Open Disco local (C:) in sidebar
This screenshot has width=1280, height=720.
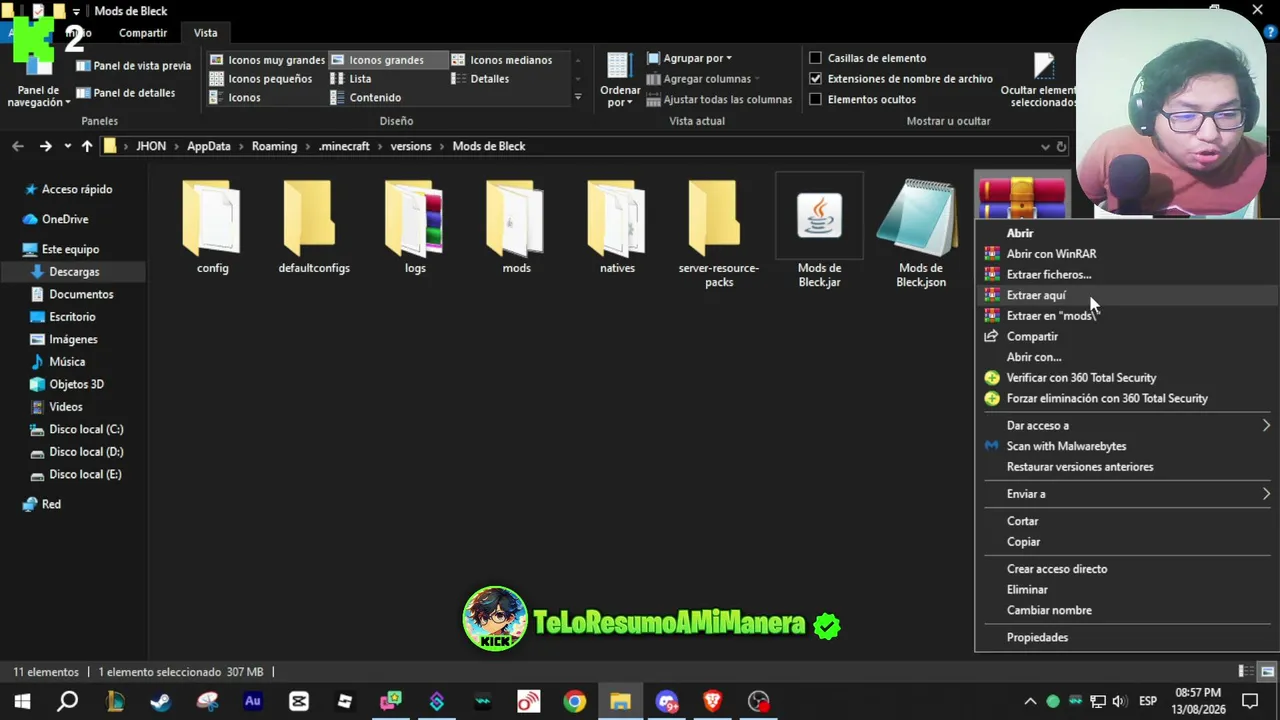pyautogui.click(x=86, y=429)
